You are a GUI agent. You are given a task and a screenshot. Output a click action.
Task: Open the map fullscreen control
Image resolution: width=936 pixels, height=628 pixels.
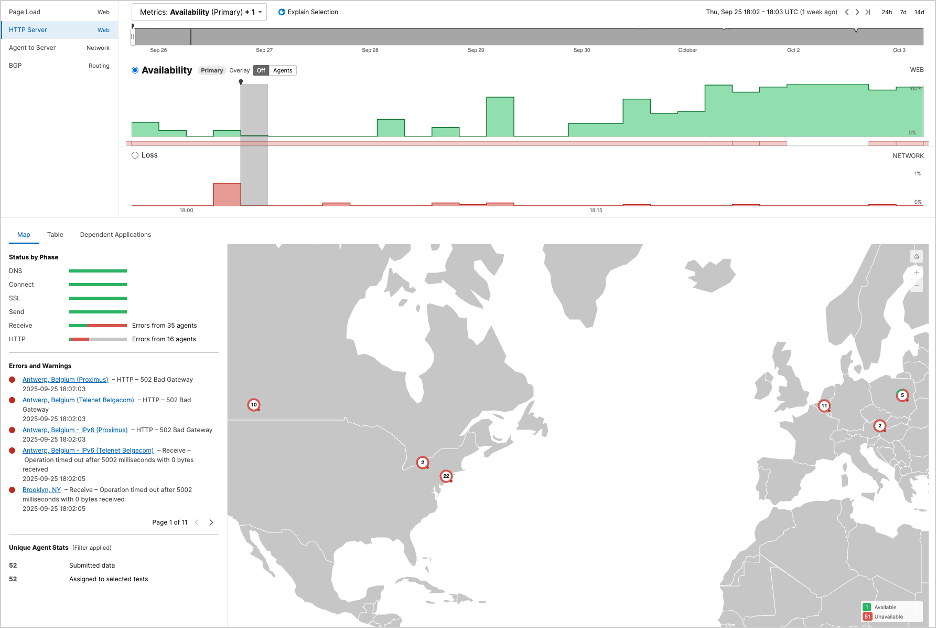pos(916,256)
